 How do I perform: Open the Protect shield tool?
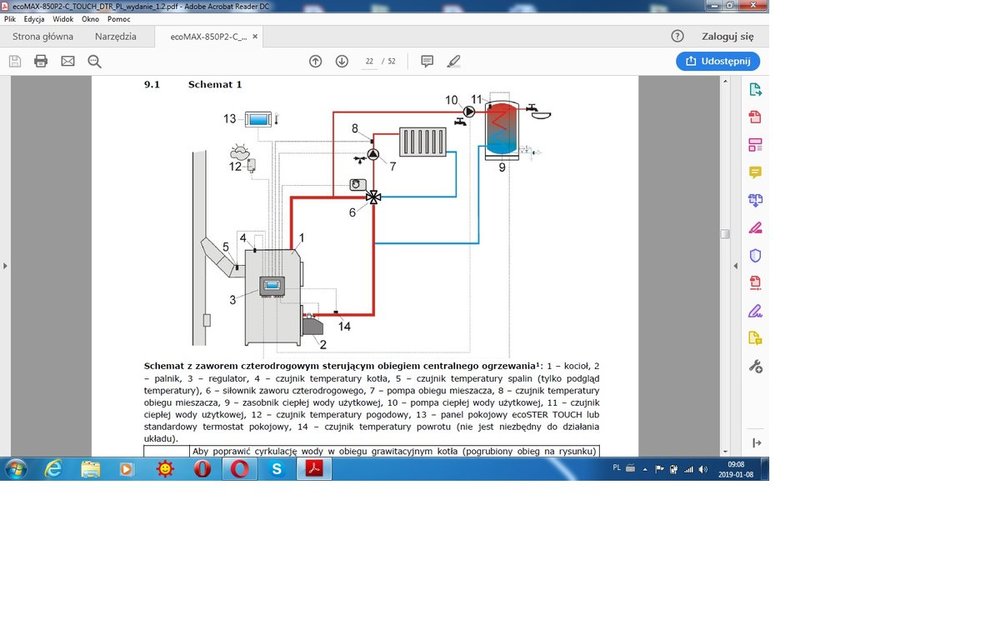(755, 255)
